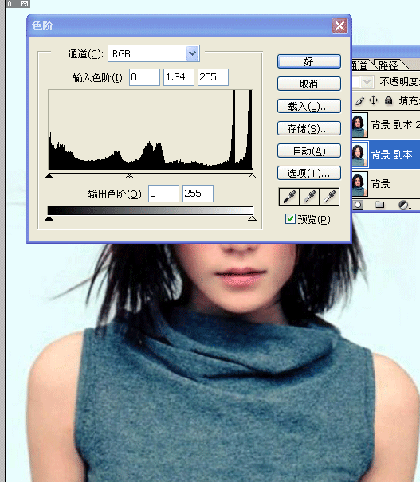Toggle the 预览 preview checkbox
Viewport: 420px width, 482px height.
(290, 219)
